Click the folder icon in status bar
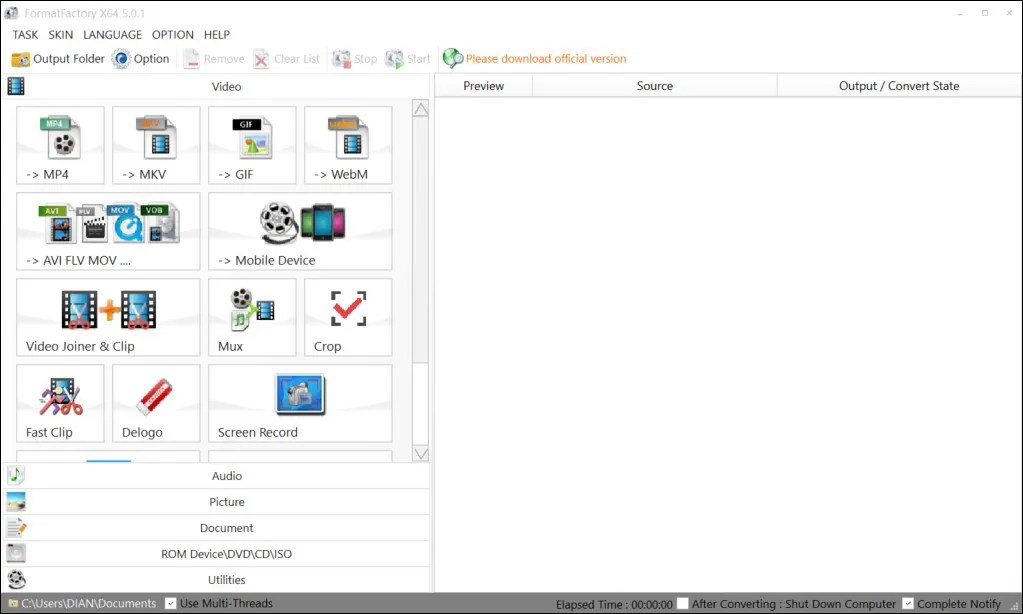This screenshot has width=1023, height=614. [x=12, y=604]
